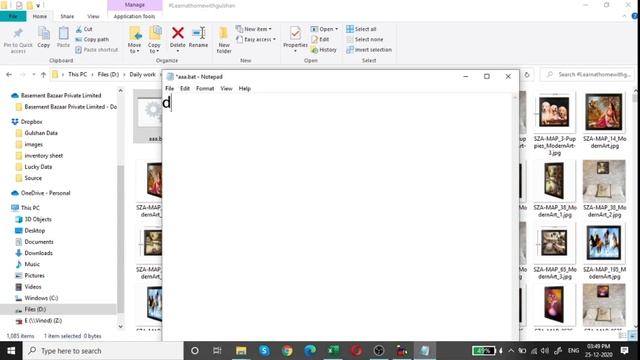Select SZA-MAP_14_ModernArt.jpg thumbnail
640x360 pixels.
pos(604,112)
